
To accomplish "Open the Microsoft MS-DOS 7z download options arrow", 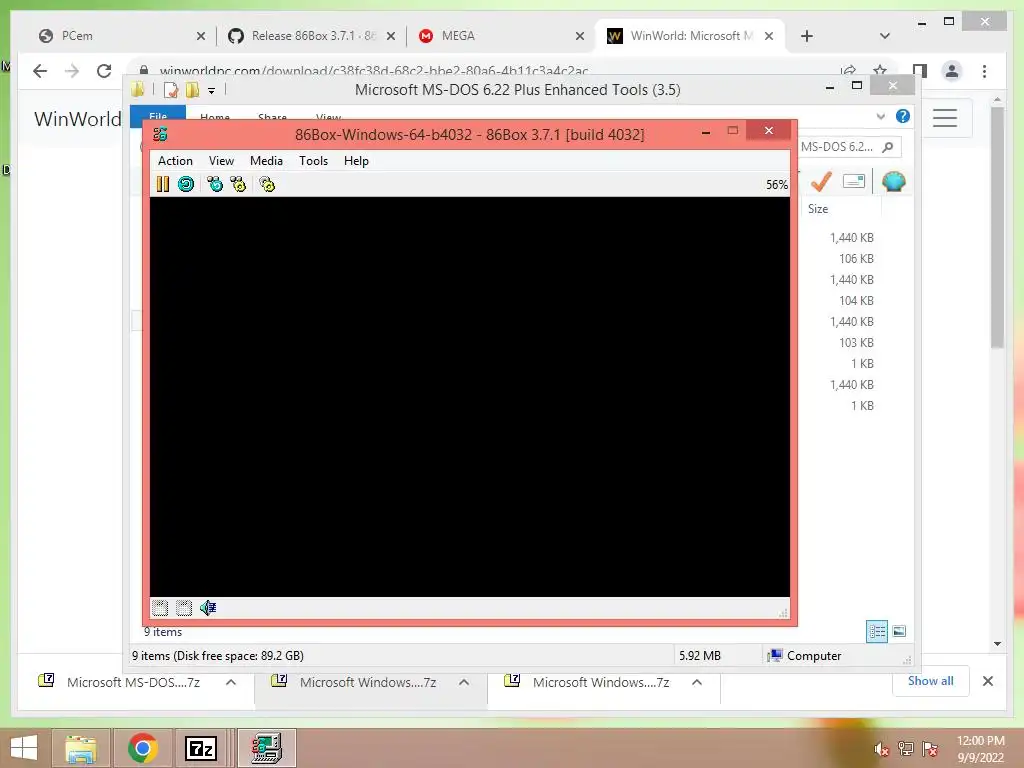I will point(231,682).
